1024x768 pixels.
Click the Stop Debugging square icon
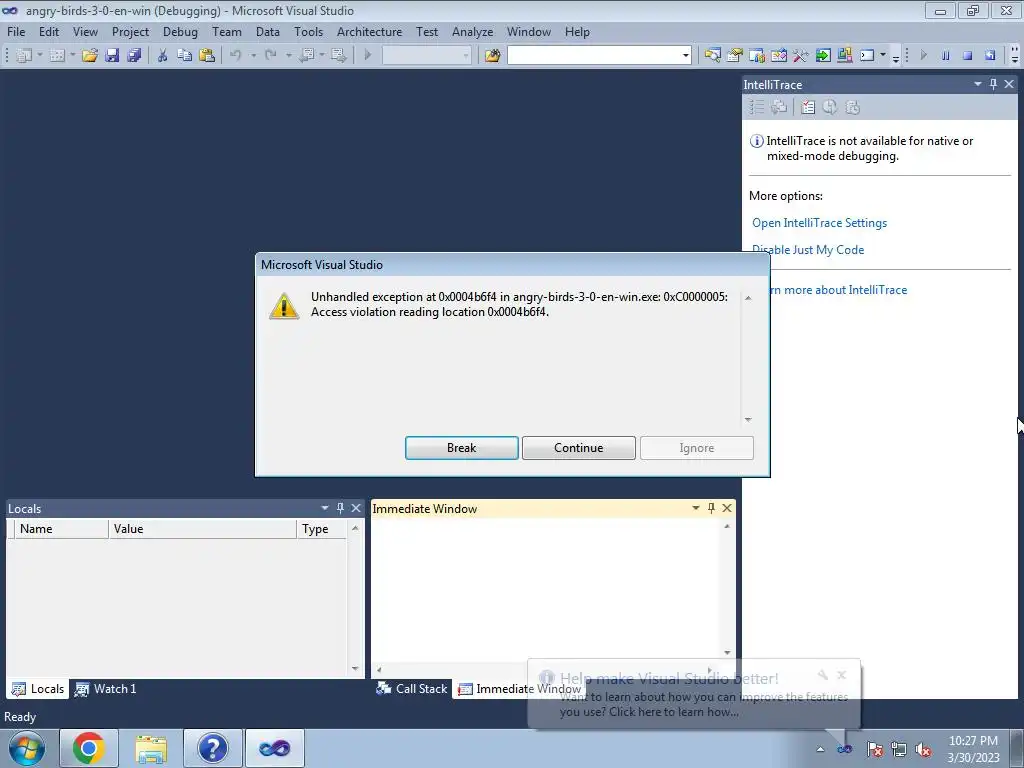coord(967,56)
